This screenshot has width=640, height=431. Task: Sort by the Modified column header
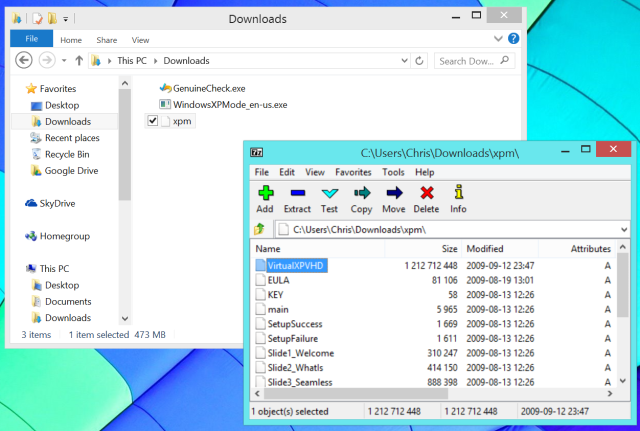[485, 248]
